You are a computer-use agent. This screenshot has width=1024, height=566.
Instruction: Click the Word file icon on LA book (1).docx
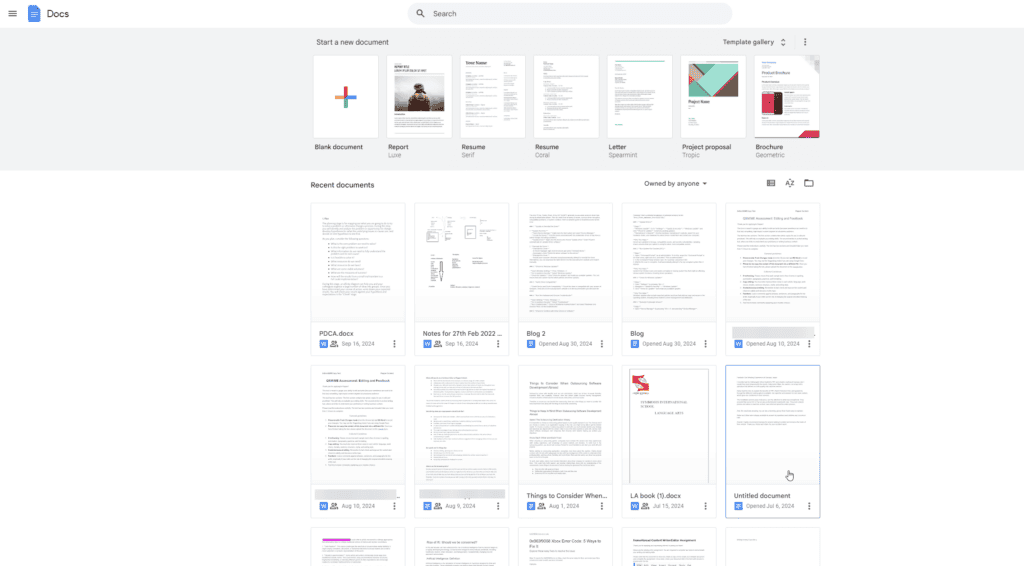tap(634, 506)
